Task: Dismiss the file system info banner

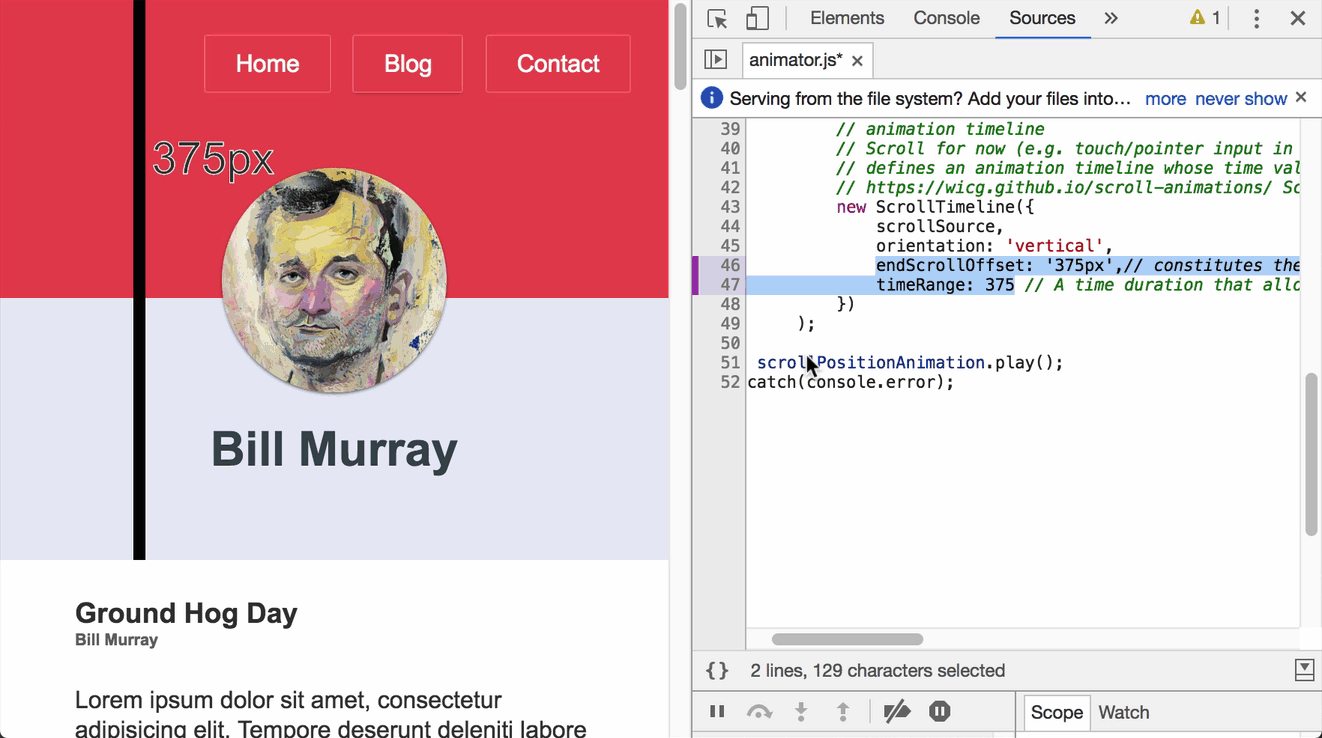Action: pos(1301,97)
